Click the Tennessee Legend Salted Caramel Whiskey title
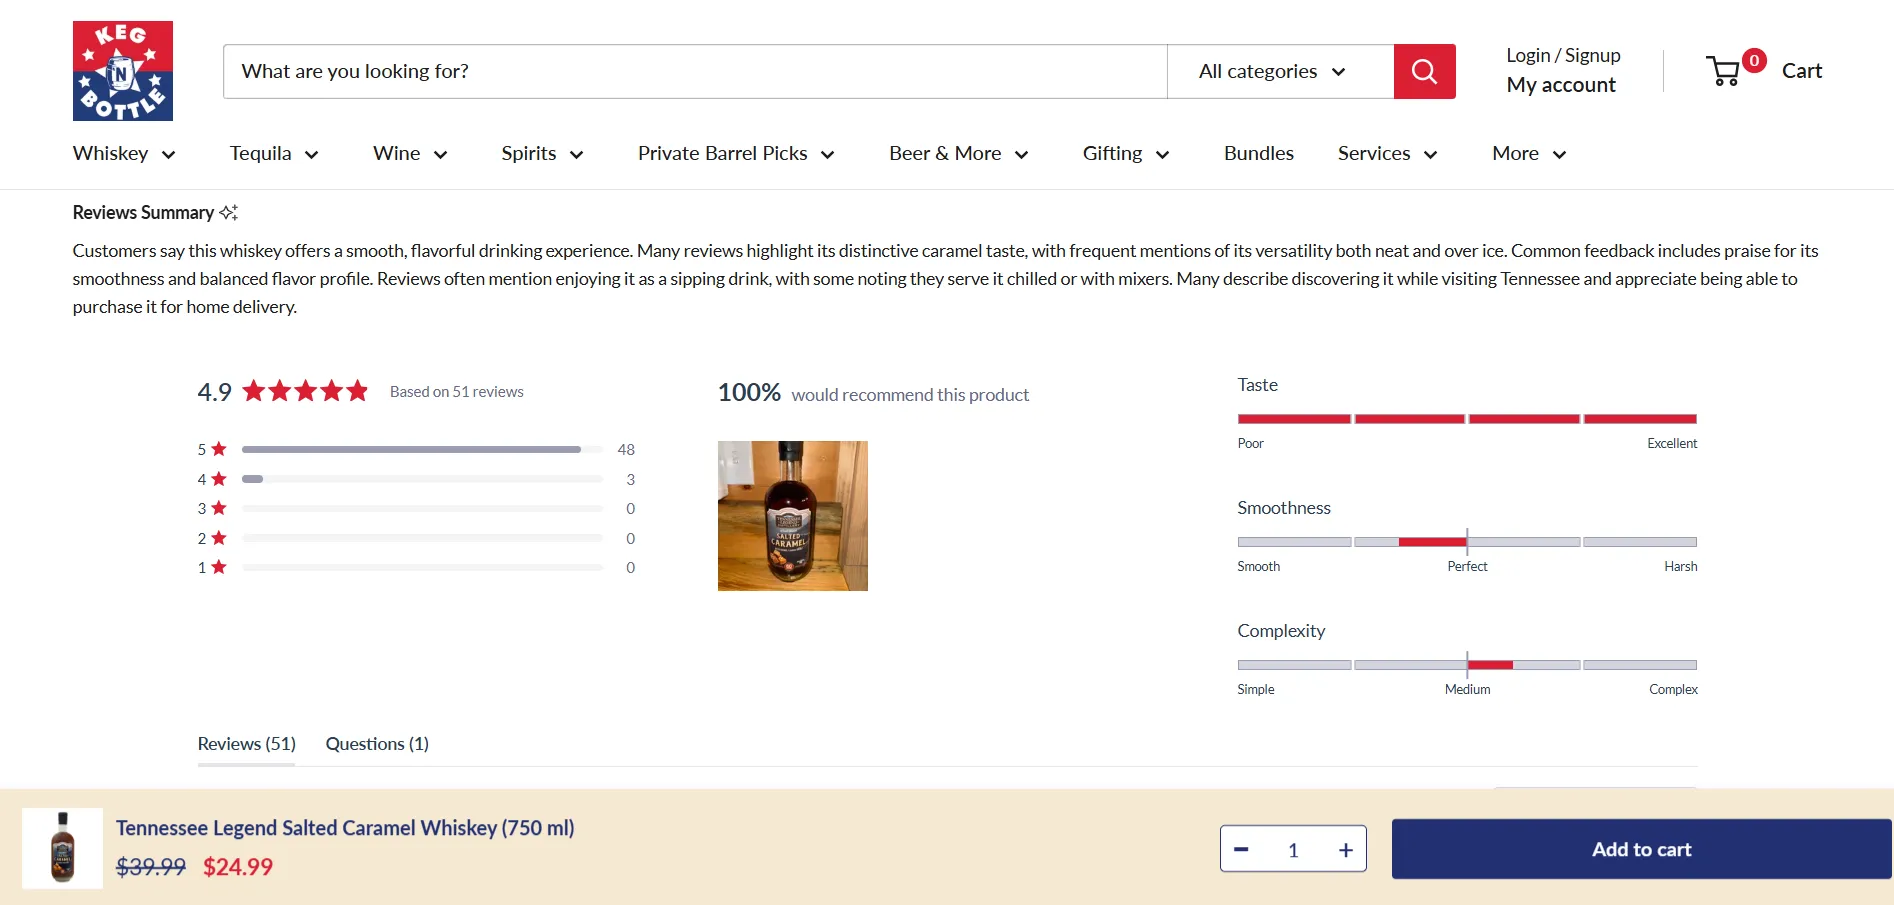This screenshot has height=905, width=1894. (x=345, y=828)
